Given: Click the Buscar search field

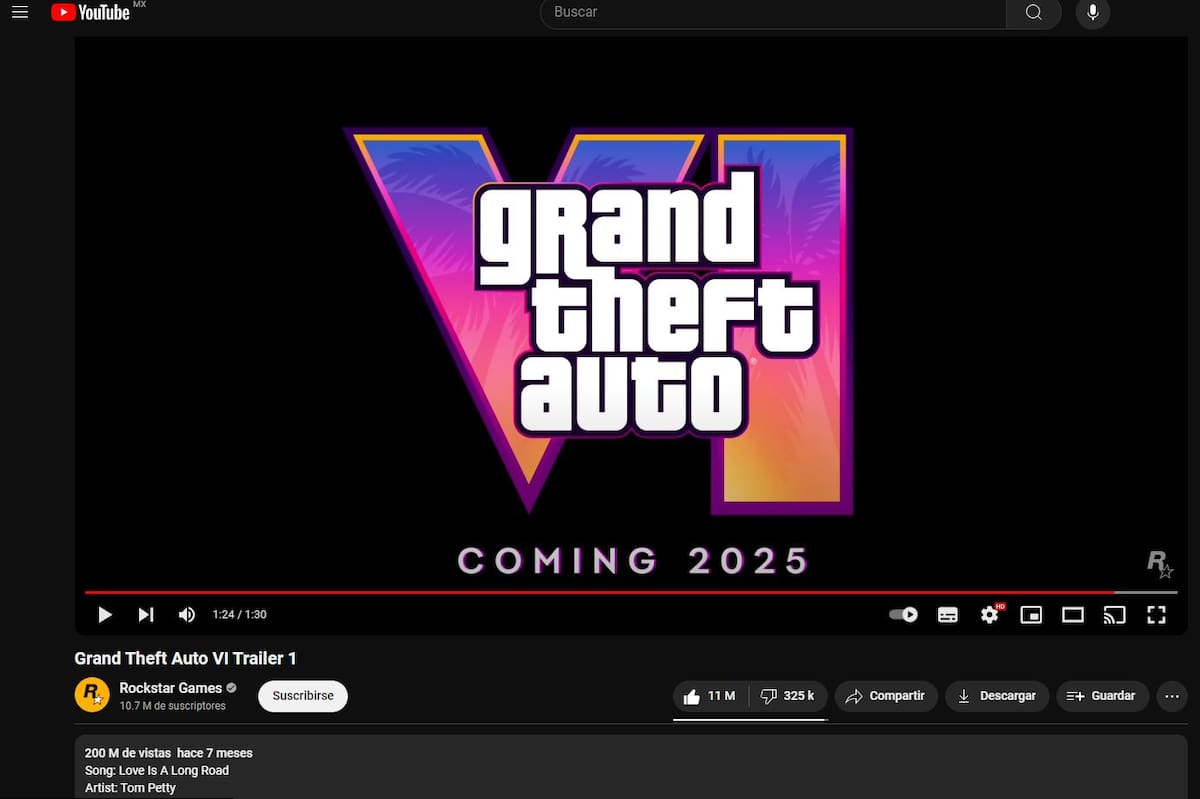Looking at the screenshot, I should pyautogui.click(x=773, y=12).
